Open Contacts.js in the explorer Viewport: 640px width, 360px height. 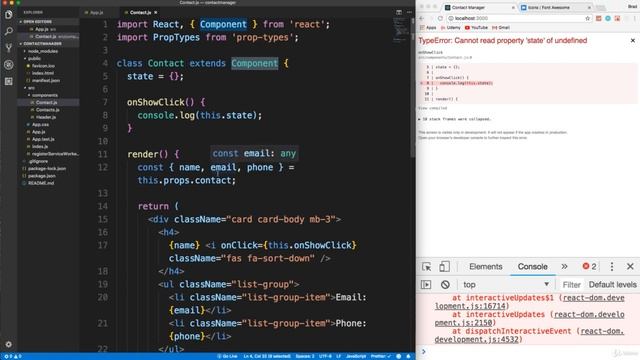pyautogui.click(x=47, y=110)
